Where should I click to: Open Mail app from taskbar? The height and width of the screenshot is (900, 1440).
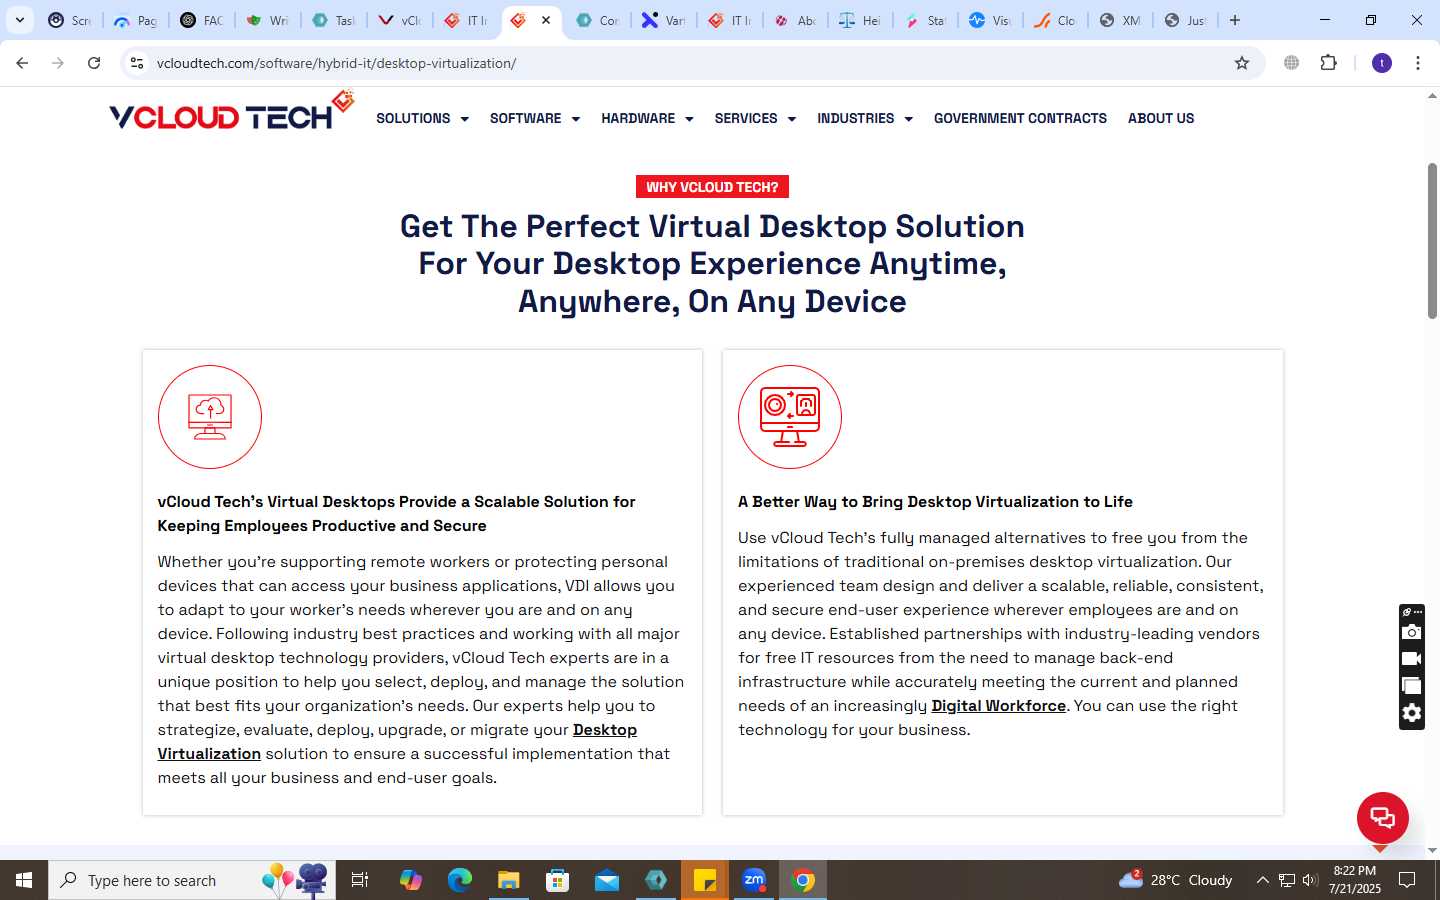(x=607, y=880)
